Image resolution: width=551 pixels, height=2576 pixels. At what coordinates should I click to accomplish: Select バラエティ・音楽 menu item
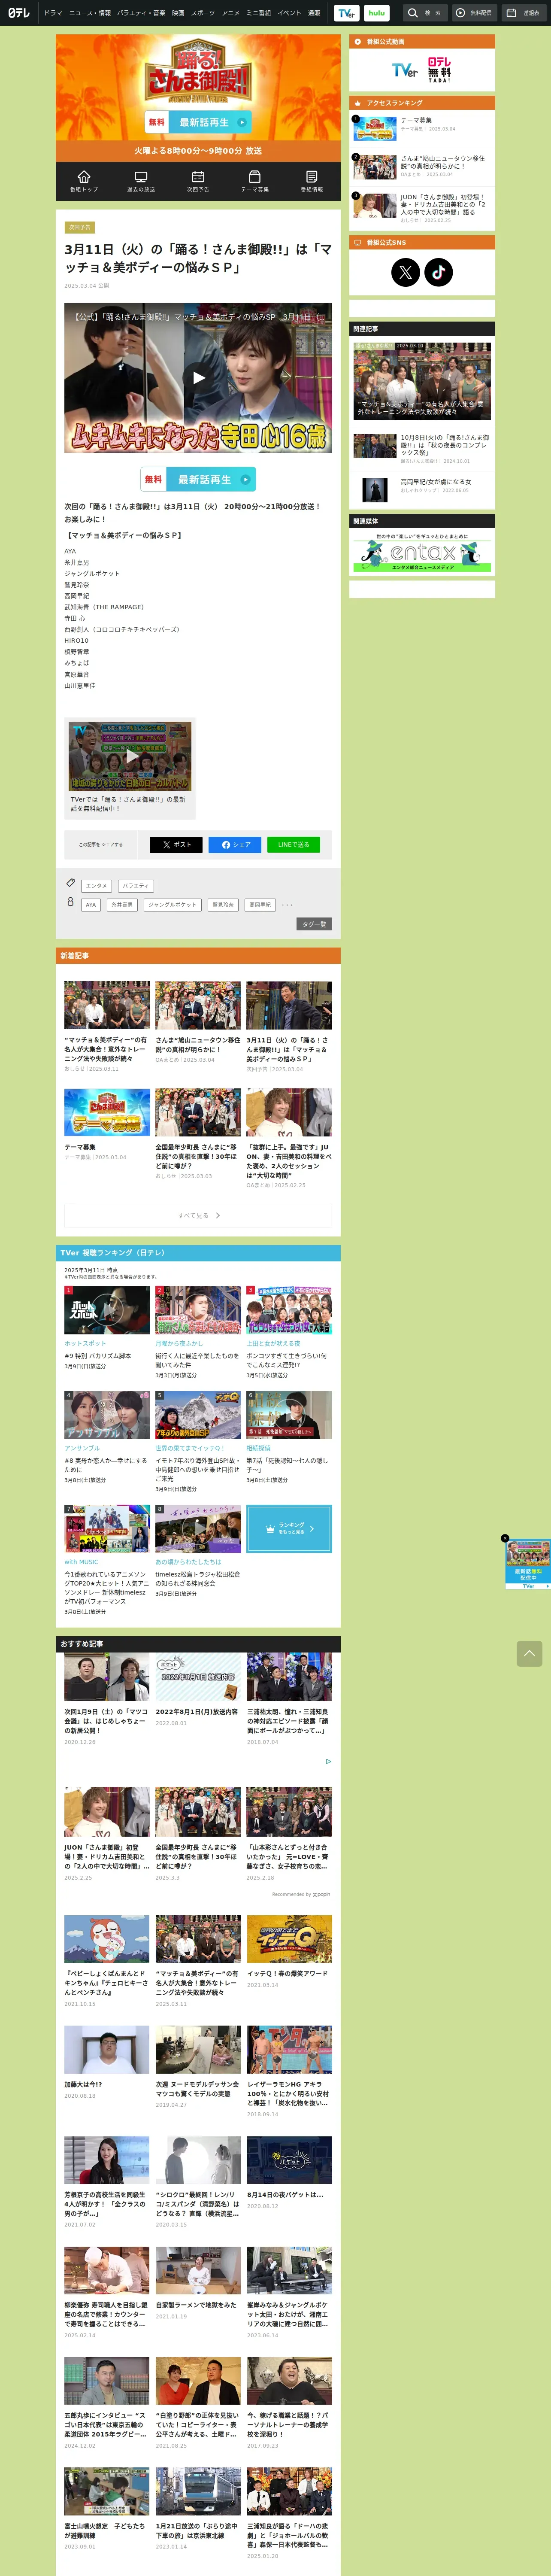click(141, 13)
